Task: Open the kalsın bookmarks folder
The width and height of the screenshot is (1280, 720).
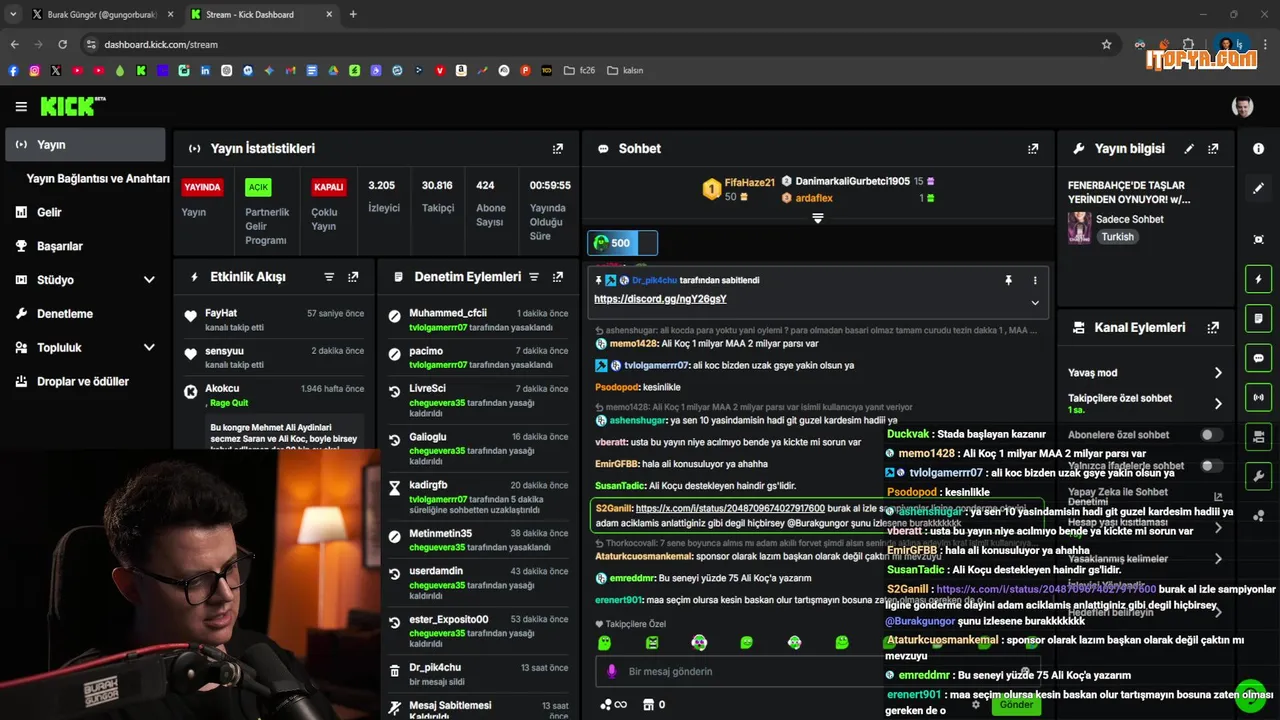Action: point(624,70)
